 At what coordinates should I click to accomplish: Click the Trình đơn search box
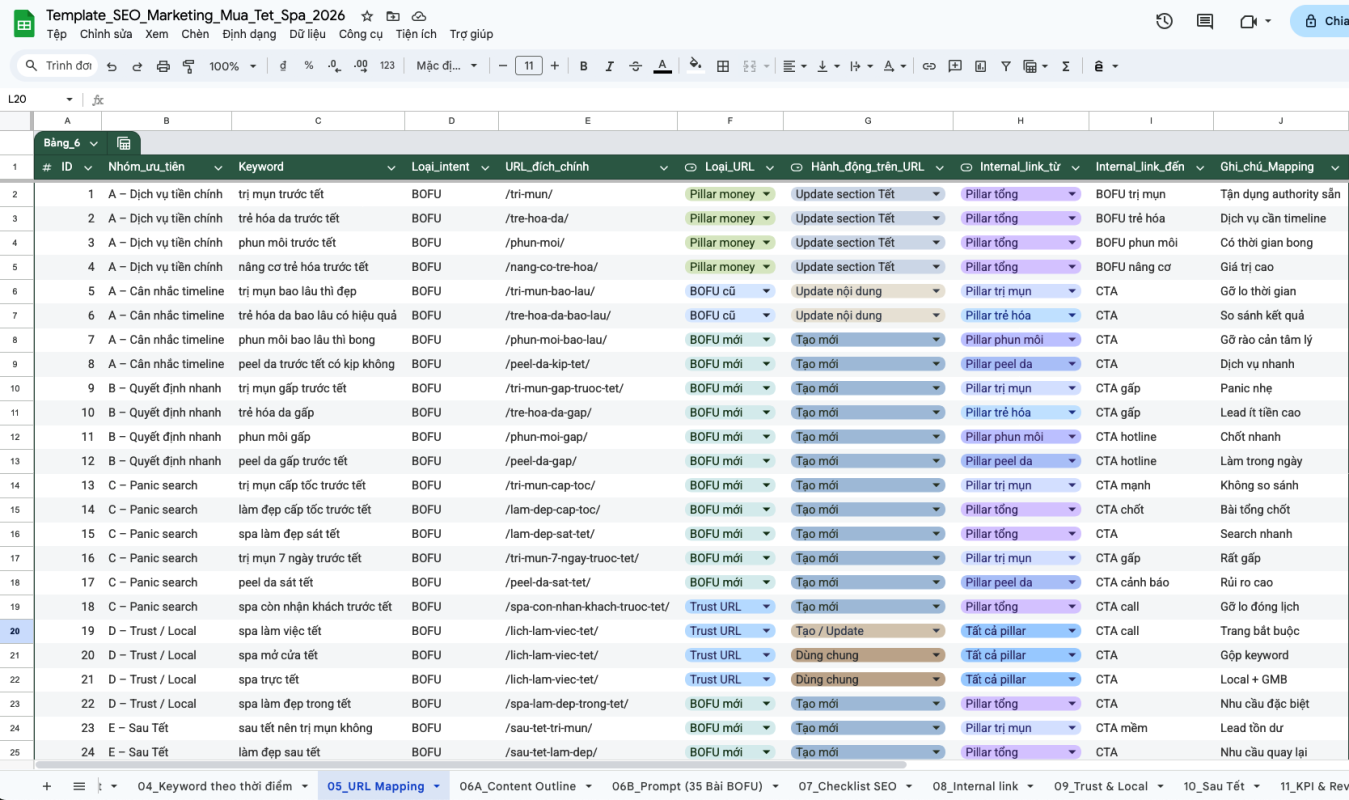[x=56, y=66]
